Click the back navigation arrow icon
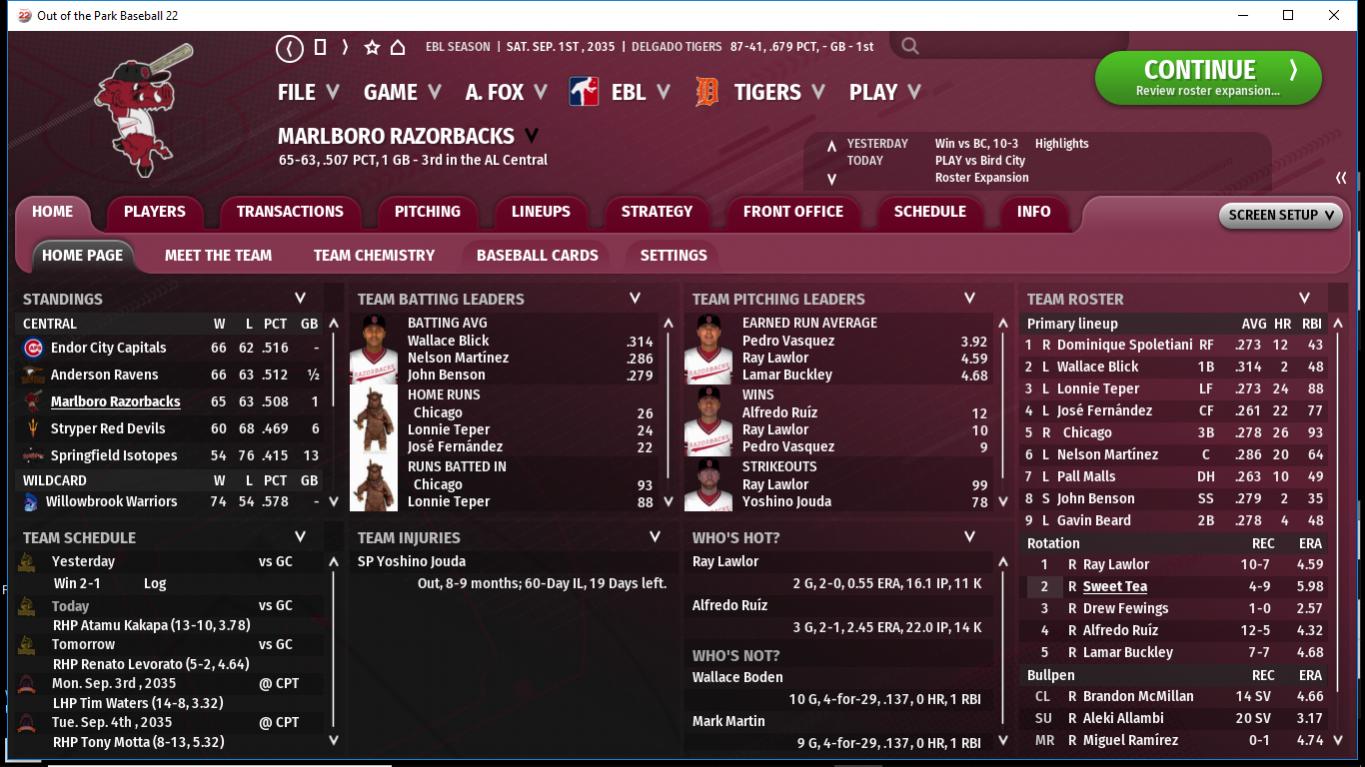 pyautogui.click(x=289, y=47)
